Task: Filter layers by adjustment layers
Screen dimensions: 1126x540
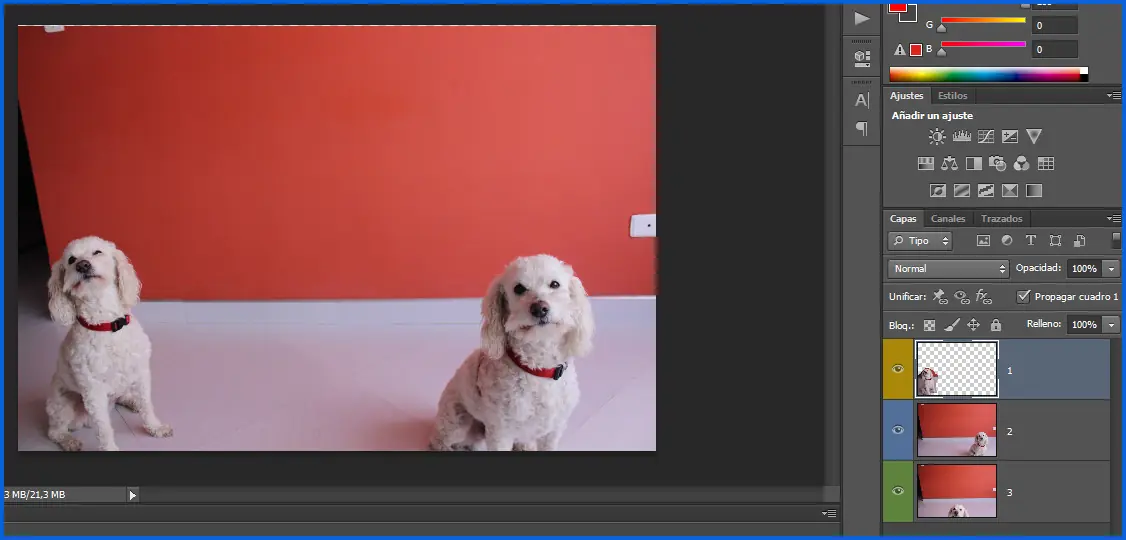Action: [x=1007, y=241]
